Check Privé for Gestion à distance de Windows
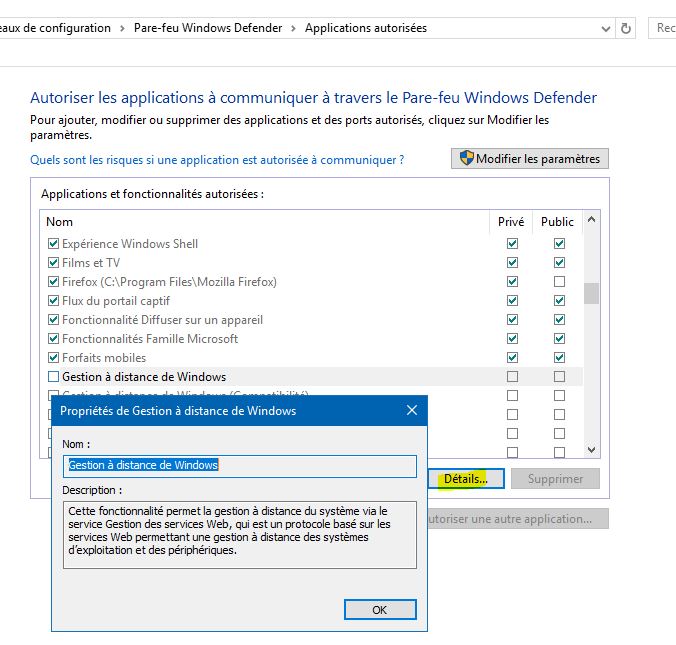The width and height of the screenshot is (676, 645). pos(512,376)
